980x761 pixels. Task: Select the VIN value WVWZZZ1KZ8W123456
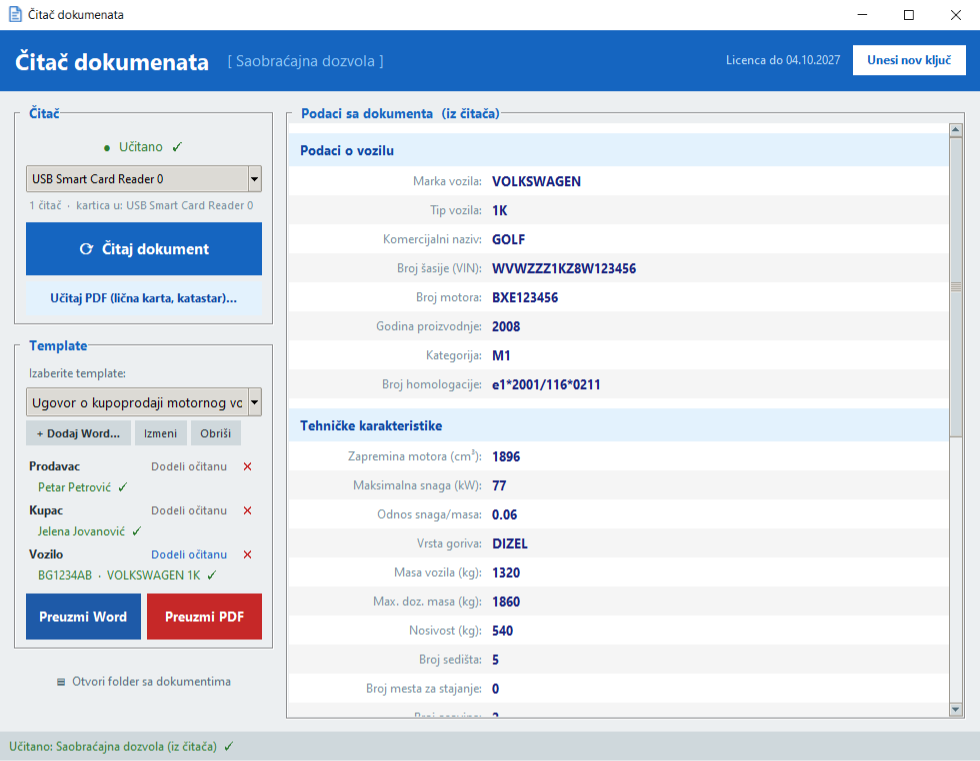564,269
